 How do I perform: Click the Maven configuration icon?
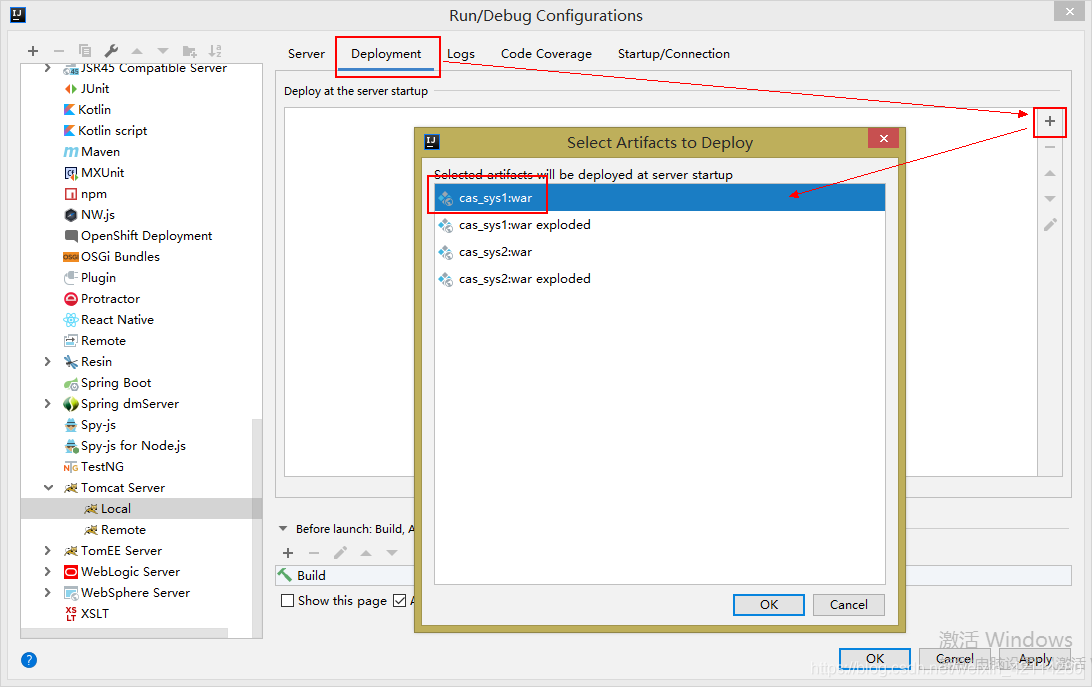point(70,152)
